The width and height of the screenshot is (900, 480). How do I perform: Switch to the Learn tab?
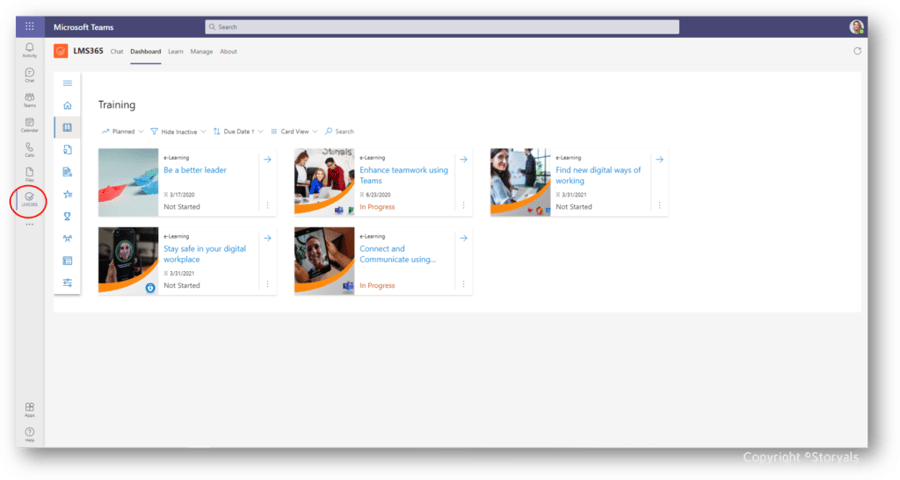point(176,52)
